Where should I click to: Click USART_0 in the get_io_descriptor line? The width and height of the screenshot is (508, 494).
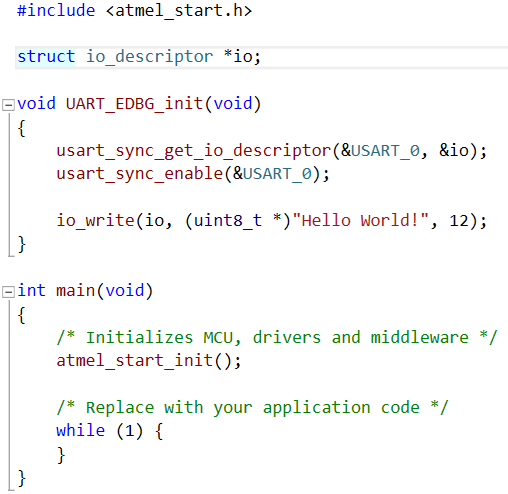(386, 151)
